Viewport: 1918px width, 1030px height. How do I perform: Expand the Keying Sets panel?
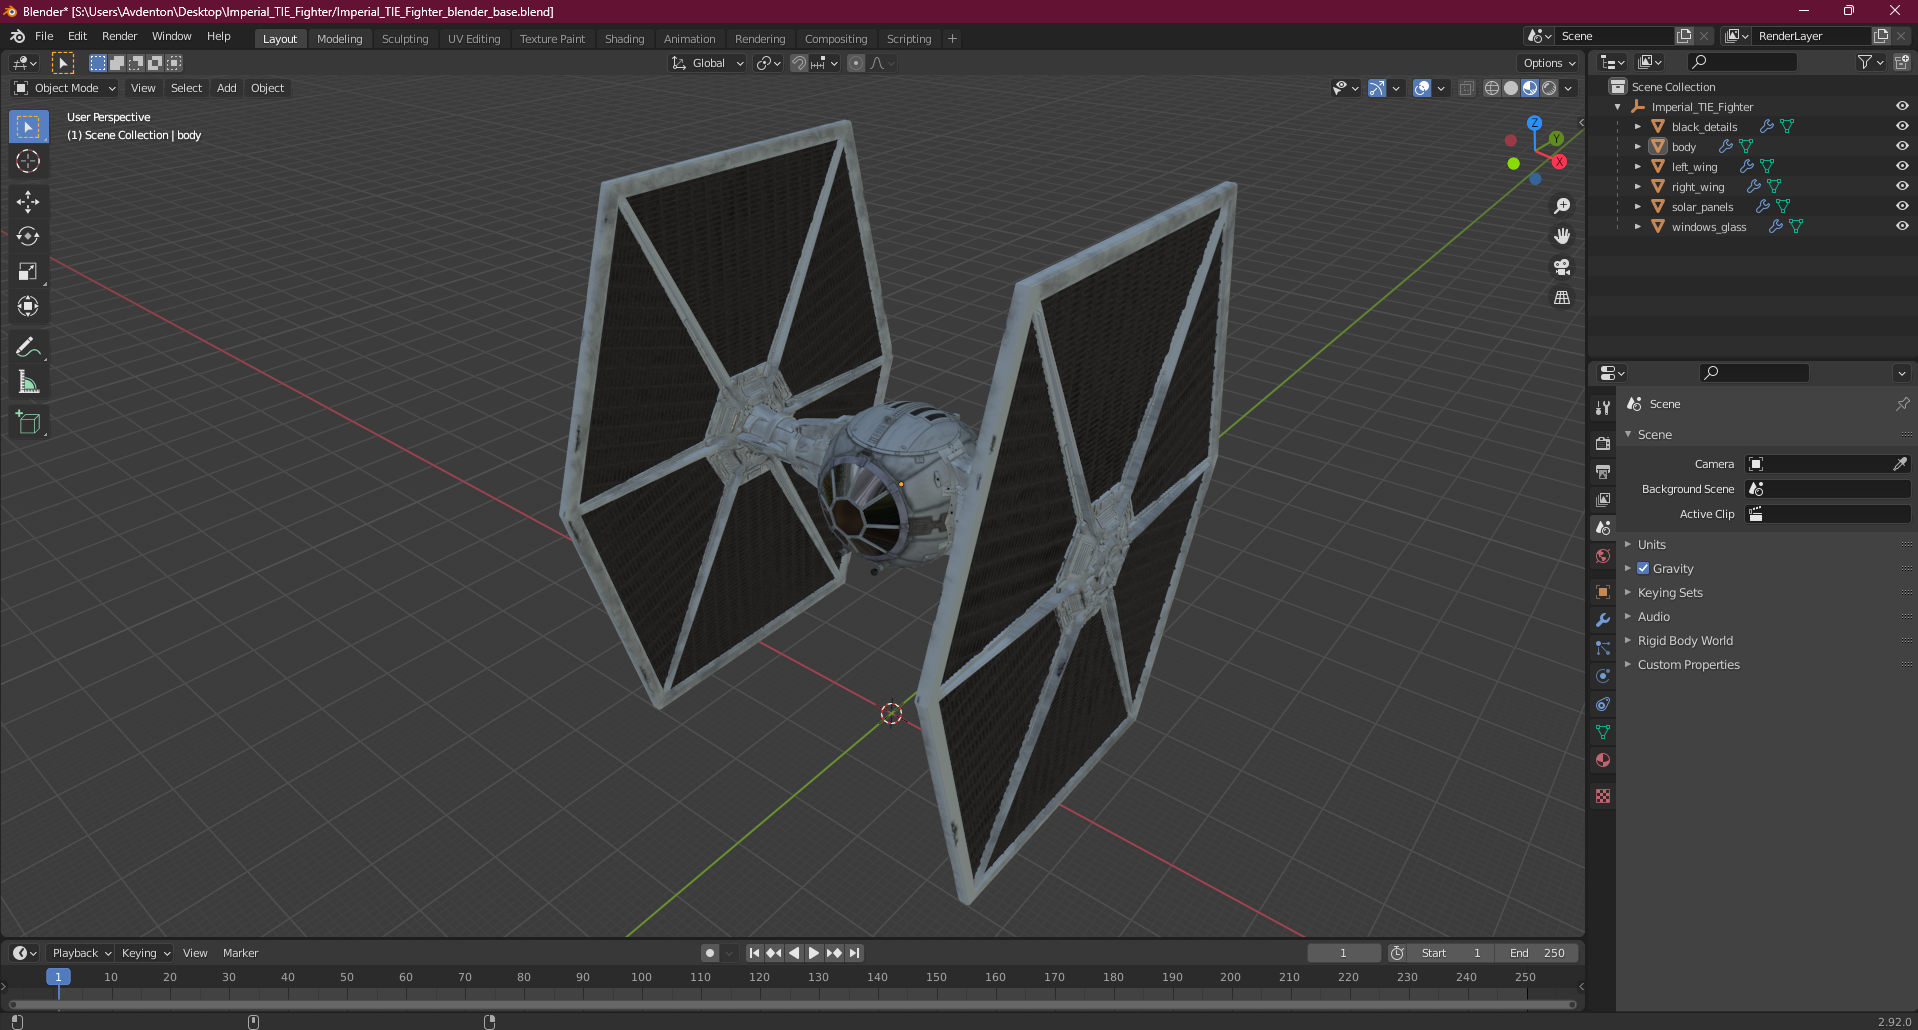[x=1628, y=592]
